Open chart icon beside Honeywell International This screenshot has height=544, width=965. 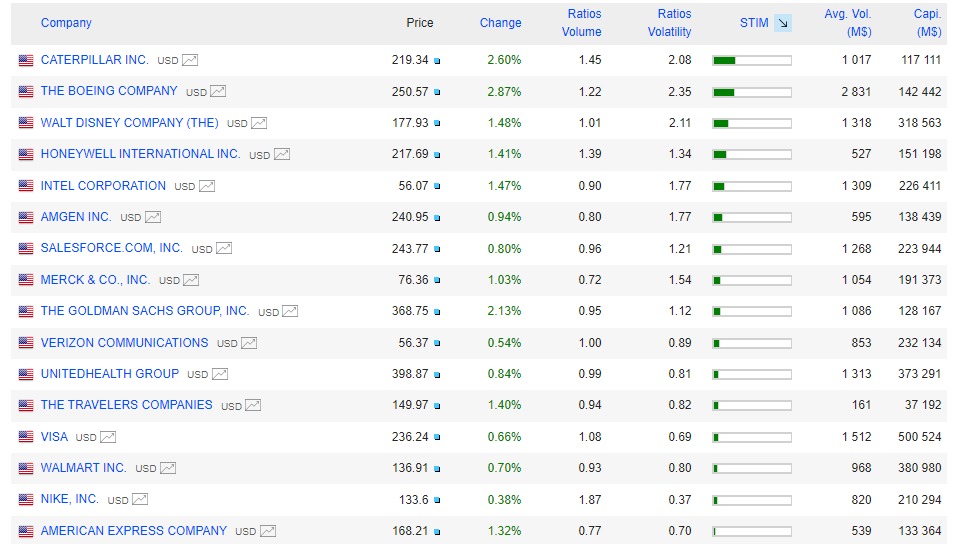282,154
